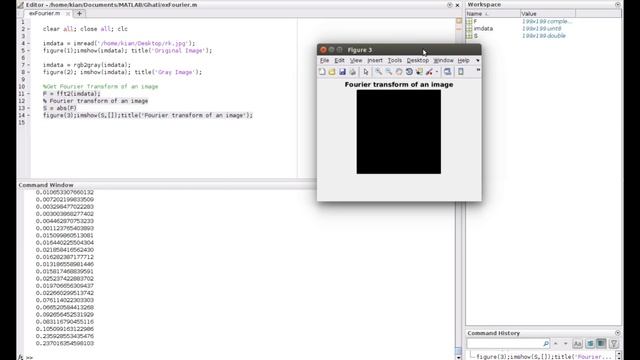Close the Figure 3 window
This screenshot has height=360, width=640.
coord(323,50)
